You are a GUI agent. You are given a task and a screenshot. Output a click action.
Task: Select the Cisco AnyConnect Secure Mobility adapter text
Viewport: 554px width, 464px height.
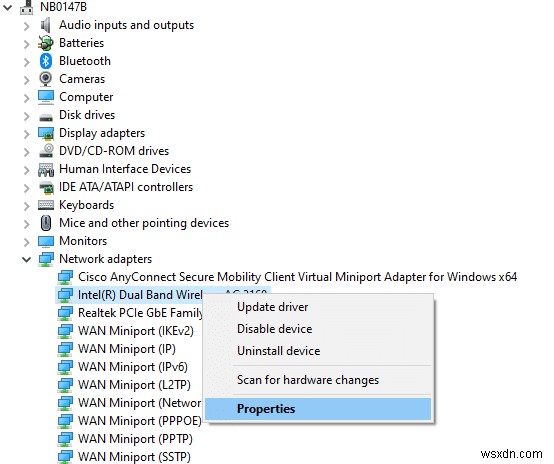pos(297,277)
